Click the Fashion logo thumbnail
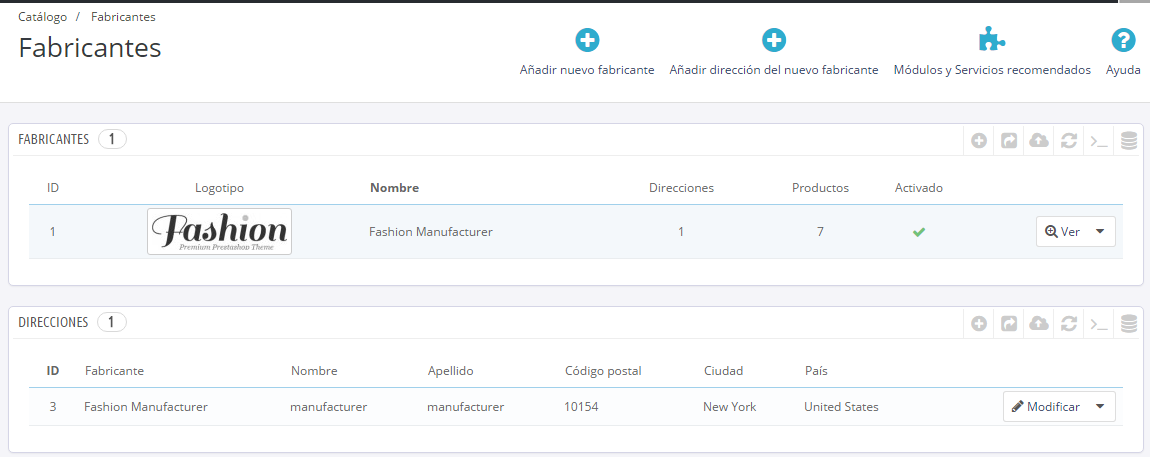The width and height of the screenshot is (1150, 457). (x=219, y=231)
